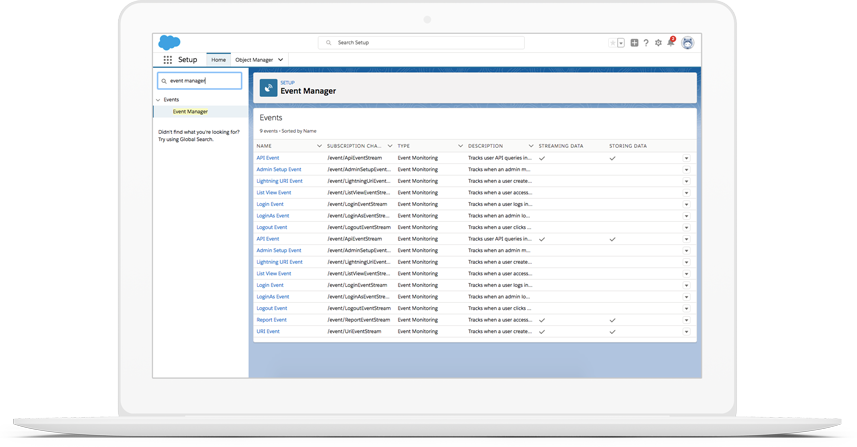Click the /event/UriEventStream channel cell

pos(354,331)
